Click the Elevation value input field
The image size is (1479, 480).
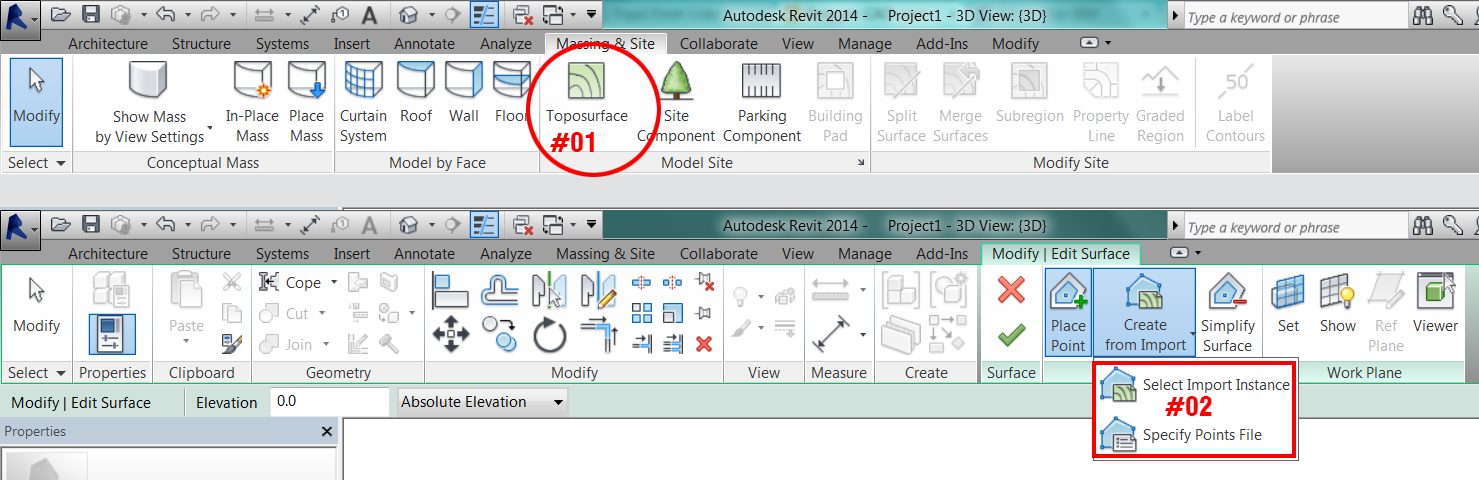331,402
